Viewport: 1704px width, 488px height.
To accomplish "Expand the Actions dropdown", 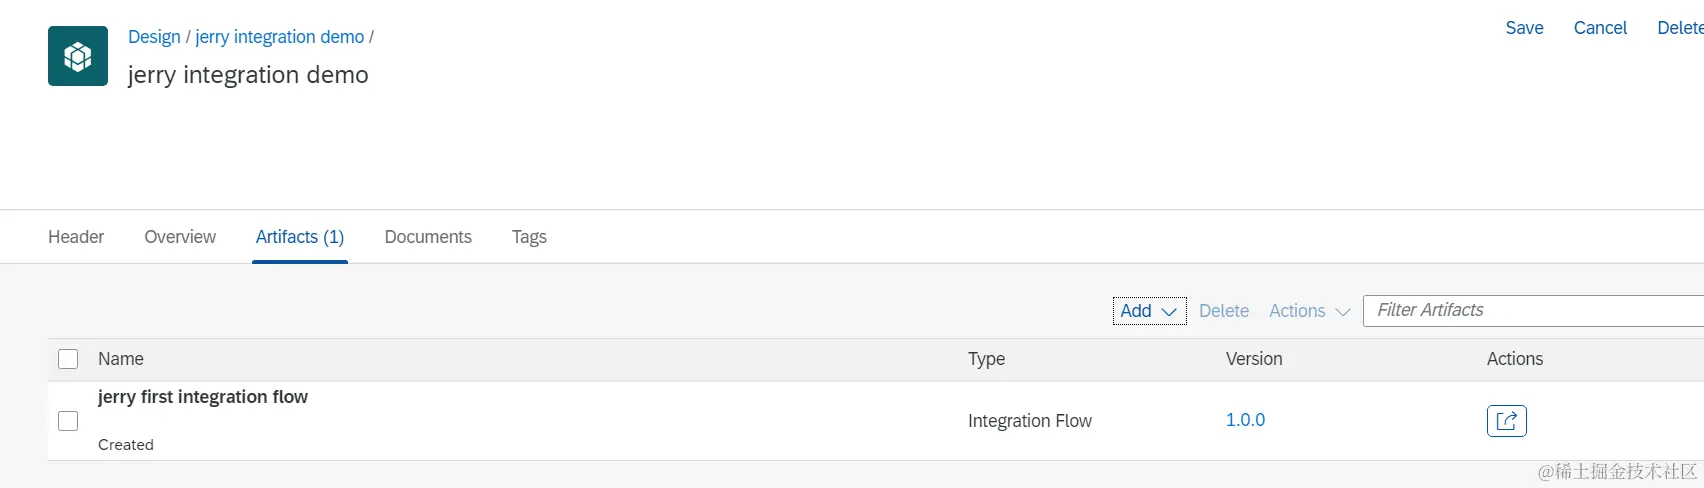I will click(1309, 311).
